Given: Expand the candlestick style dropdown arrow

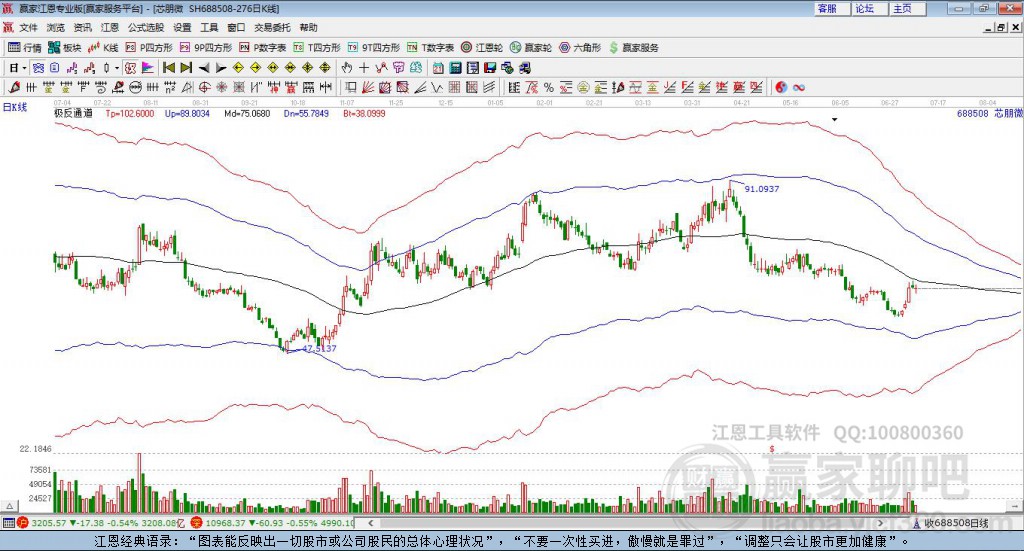Looking at the screenshot, I should click(x=117, y=68).
